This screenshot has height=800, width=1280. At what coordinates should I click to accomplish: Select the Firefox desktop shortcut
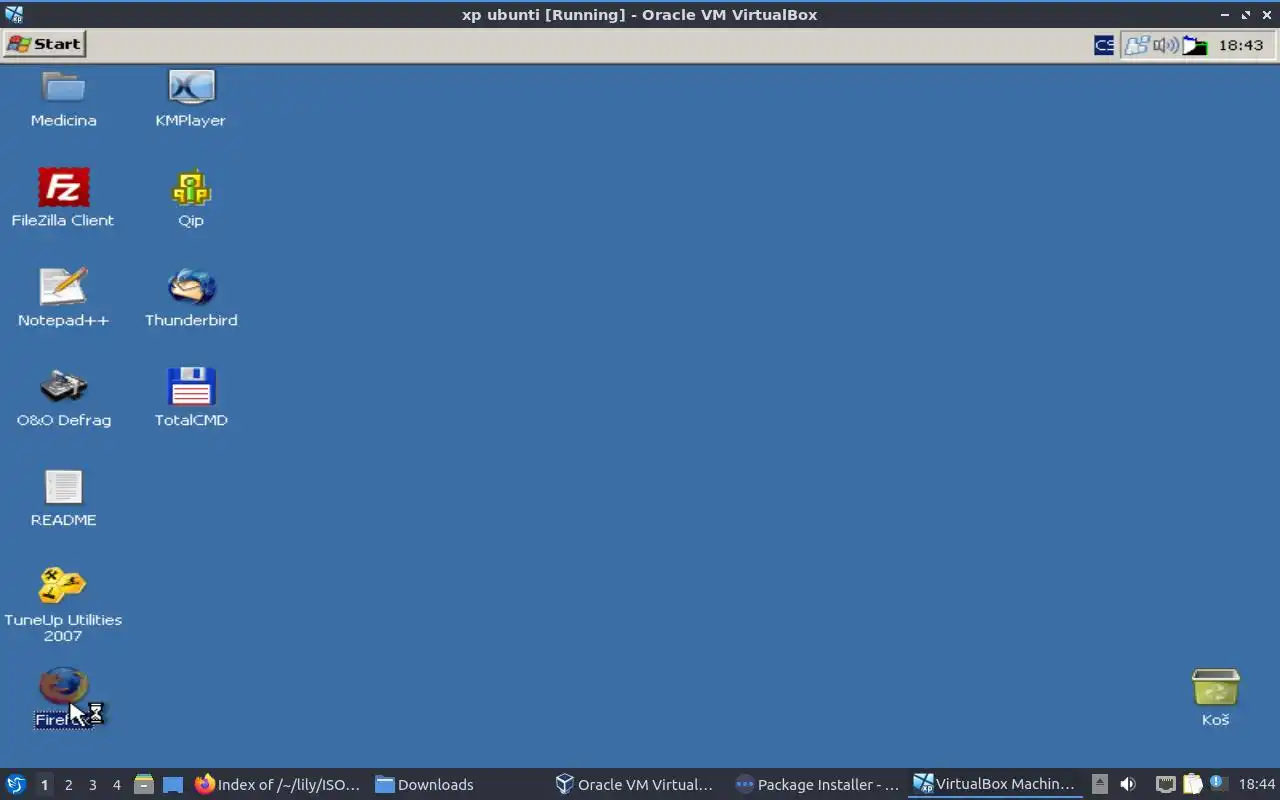point(63,698)
